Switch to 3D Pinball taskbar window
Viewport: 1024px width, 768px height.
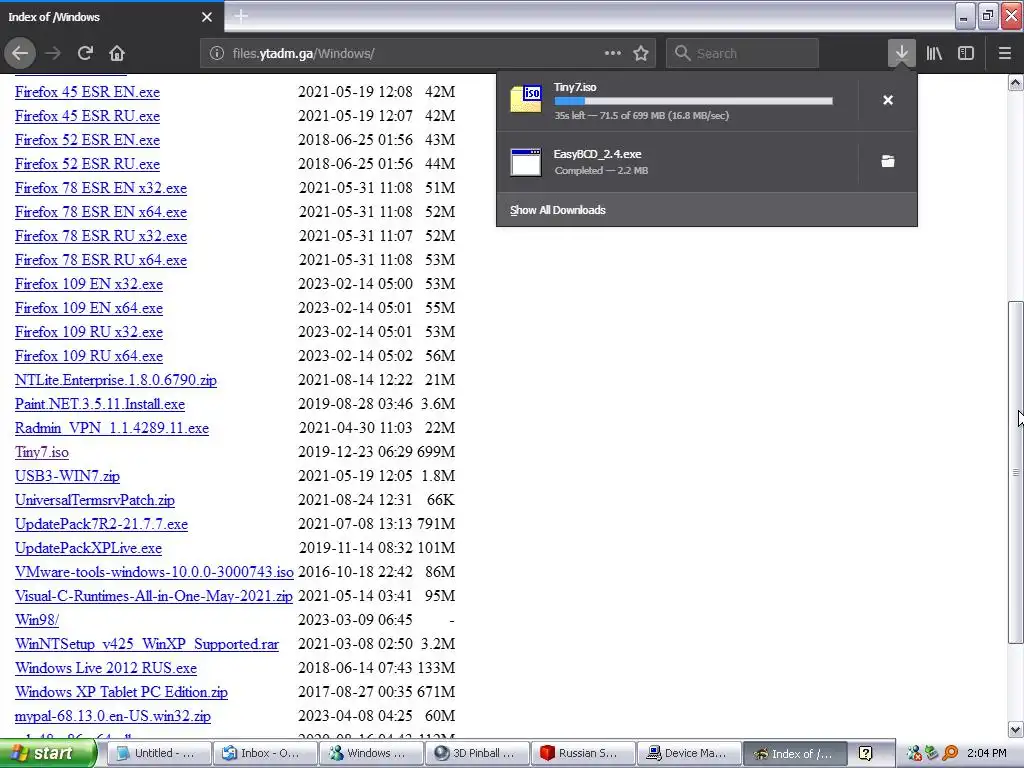[x=477, y=754]
